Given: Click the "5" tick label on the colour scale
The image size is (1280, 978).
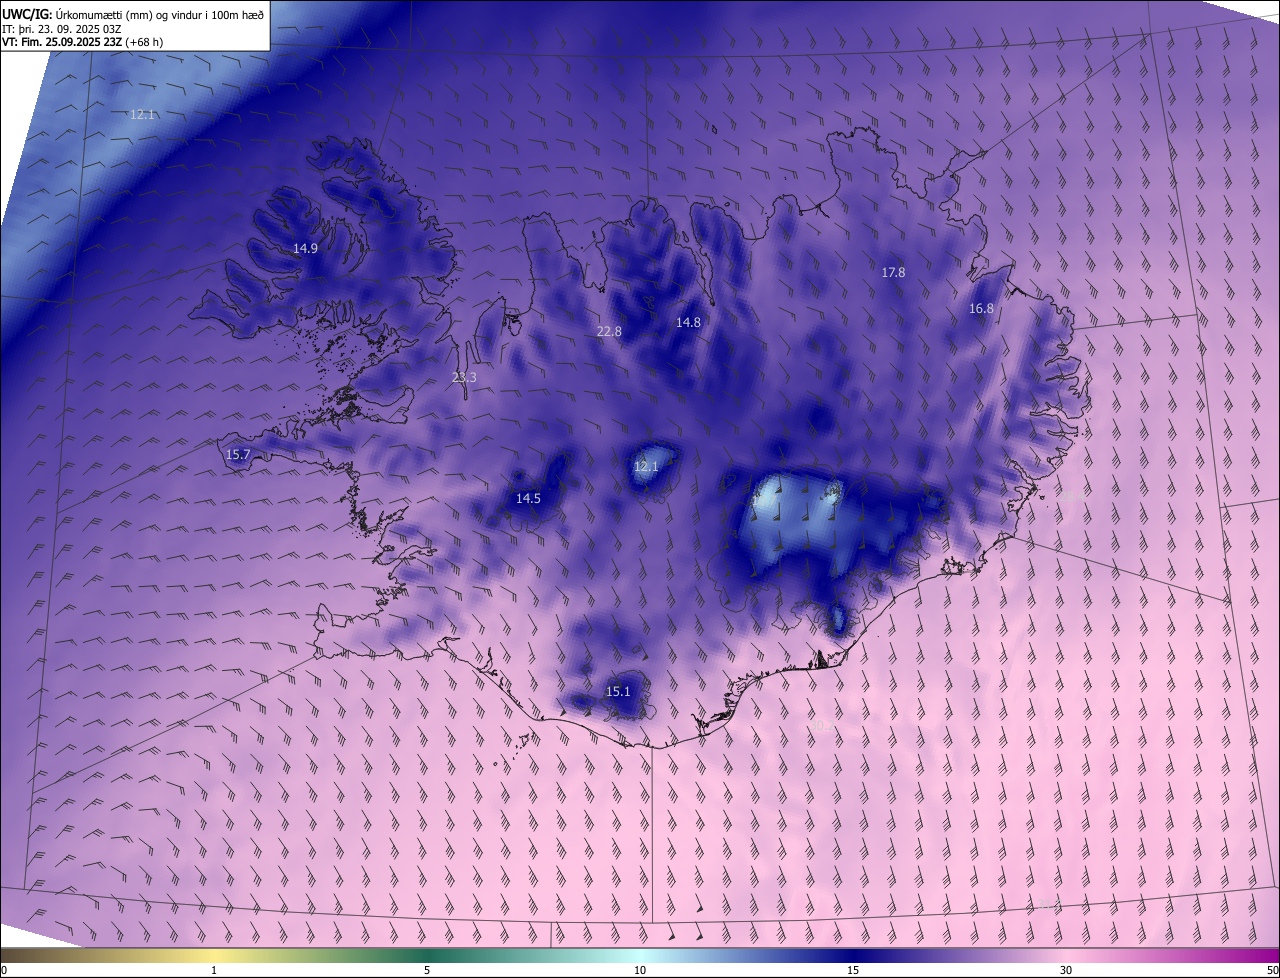Looking at the screenshot, I should click(427, 970).
